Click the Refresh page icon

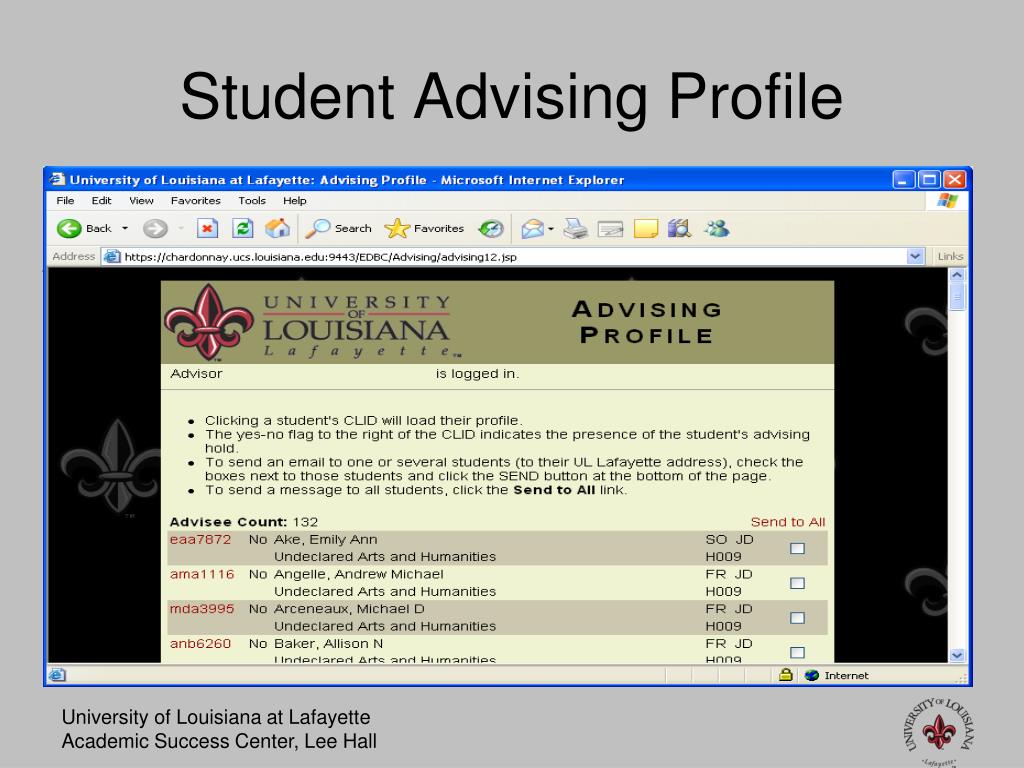pos(242,229)
